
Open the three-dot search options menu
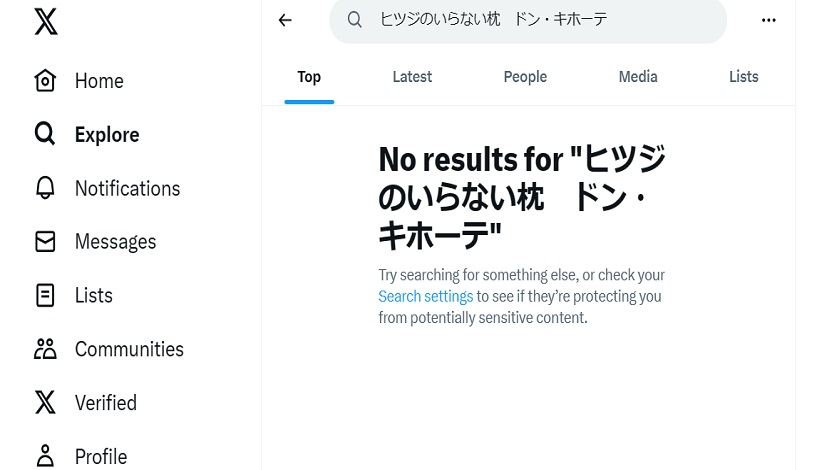click(768, 20)
